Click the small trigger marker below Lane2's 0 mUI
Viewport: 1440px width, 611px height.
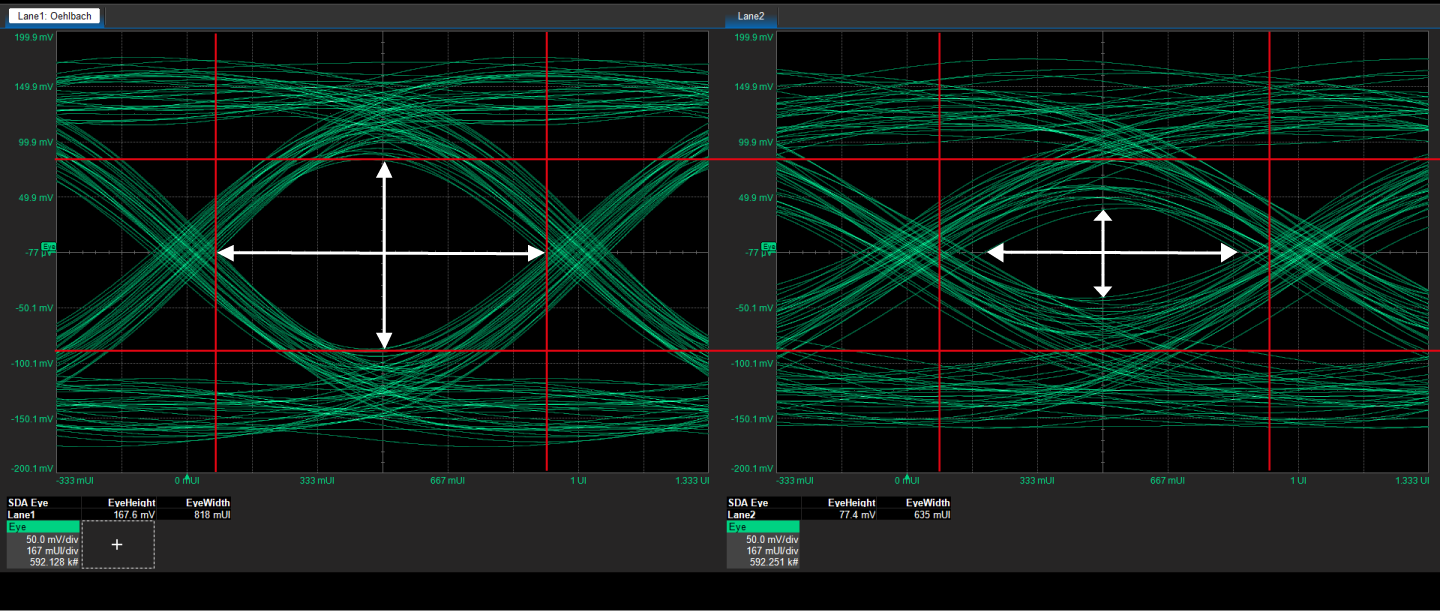pyautogui.click(x=907, y=476)
